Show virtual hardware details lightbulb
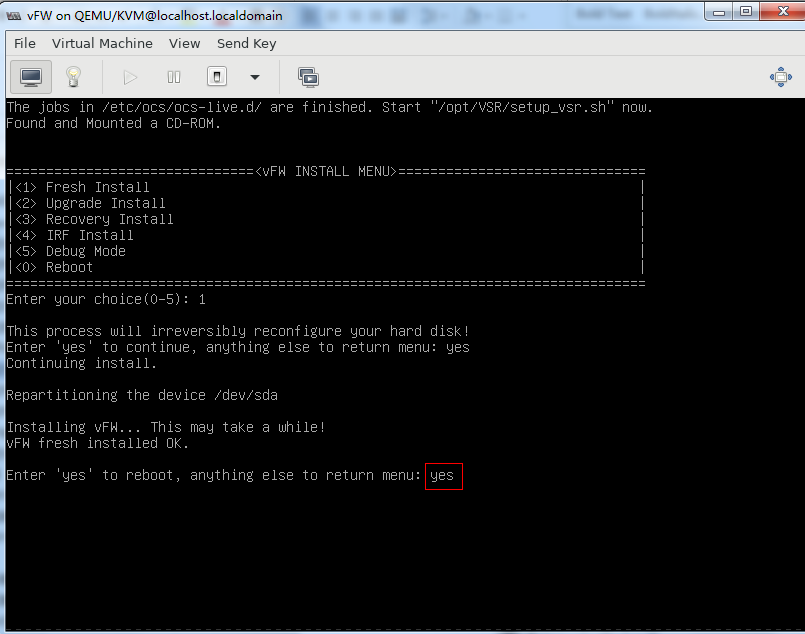This screenshot has height=634, width=805. click(x=73, y=77)
